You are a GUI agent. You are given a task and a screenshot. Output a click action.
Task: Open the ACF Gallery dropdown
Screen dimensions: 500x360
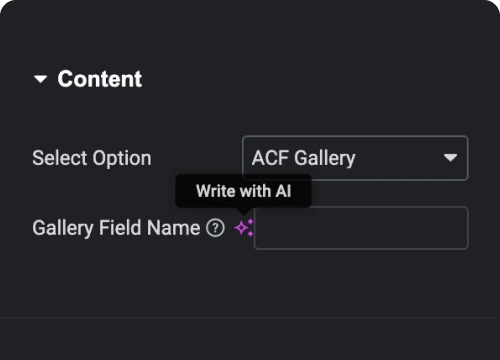pos(355,158)
